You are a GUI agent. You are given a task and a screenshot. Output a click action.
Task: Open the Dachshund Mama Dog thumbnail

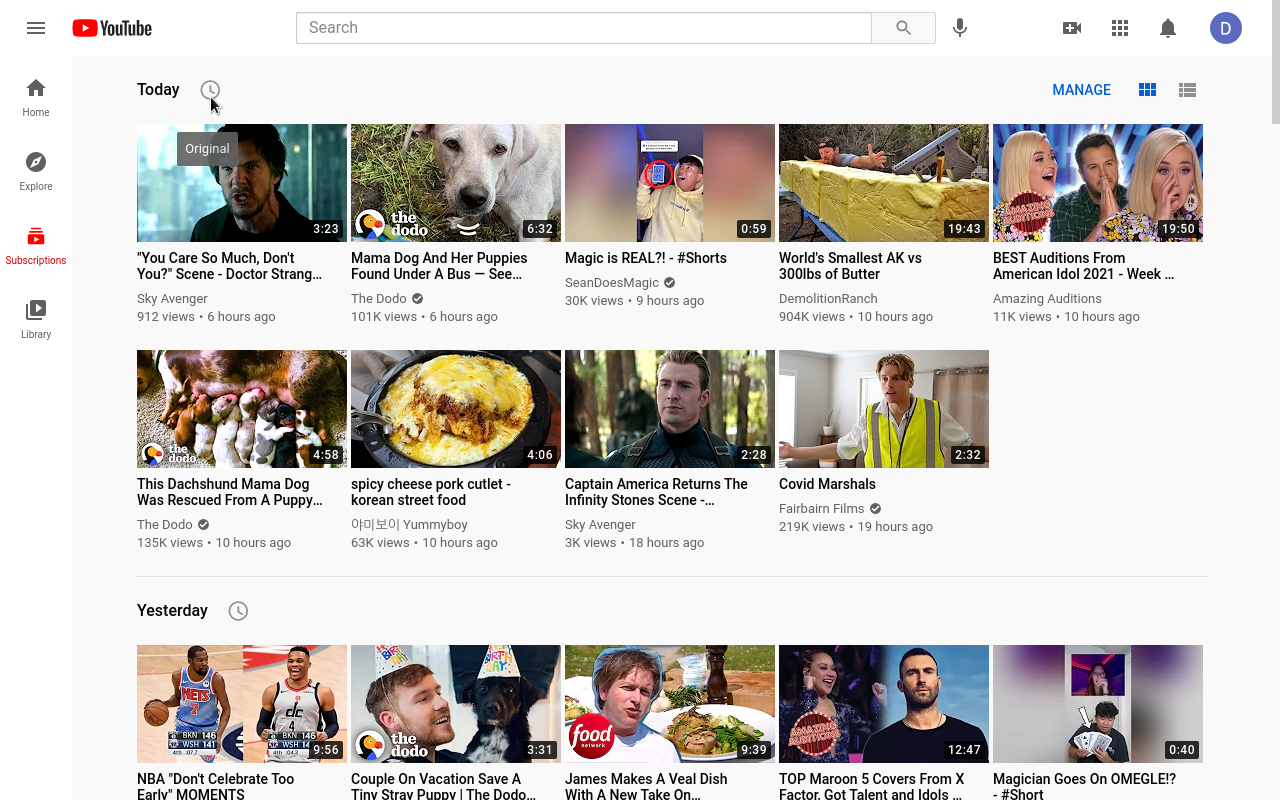click(x=242, y=409)
